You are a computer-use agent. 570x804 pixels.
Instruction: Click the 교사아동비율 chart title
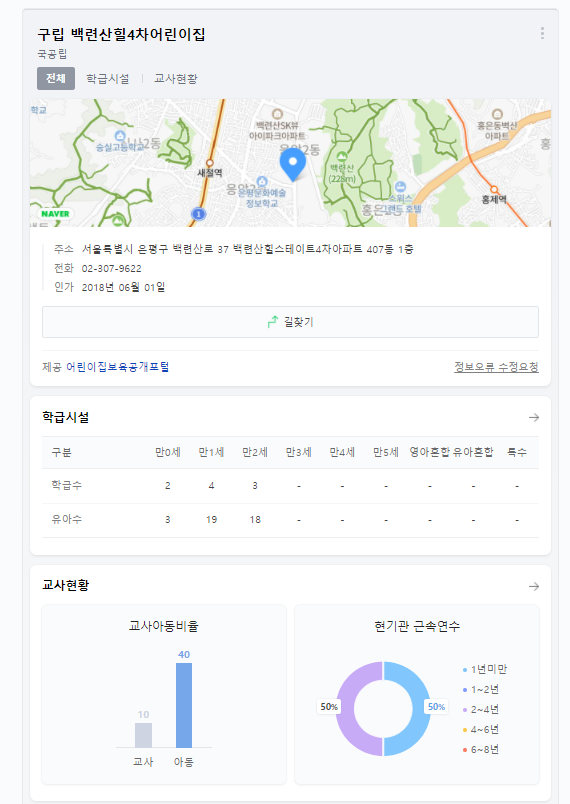[x=164, y=626]
